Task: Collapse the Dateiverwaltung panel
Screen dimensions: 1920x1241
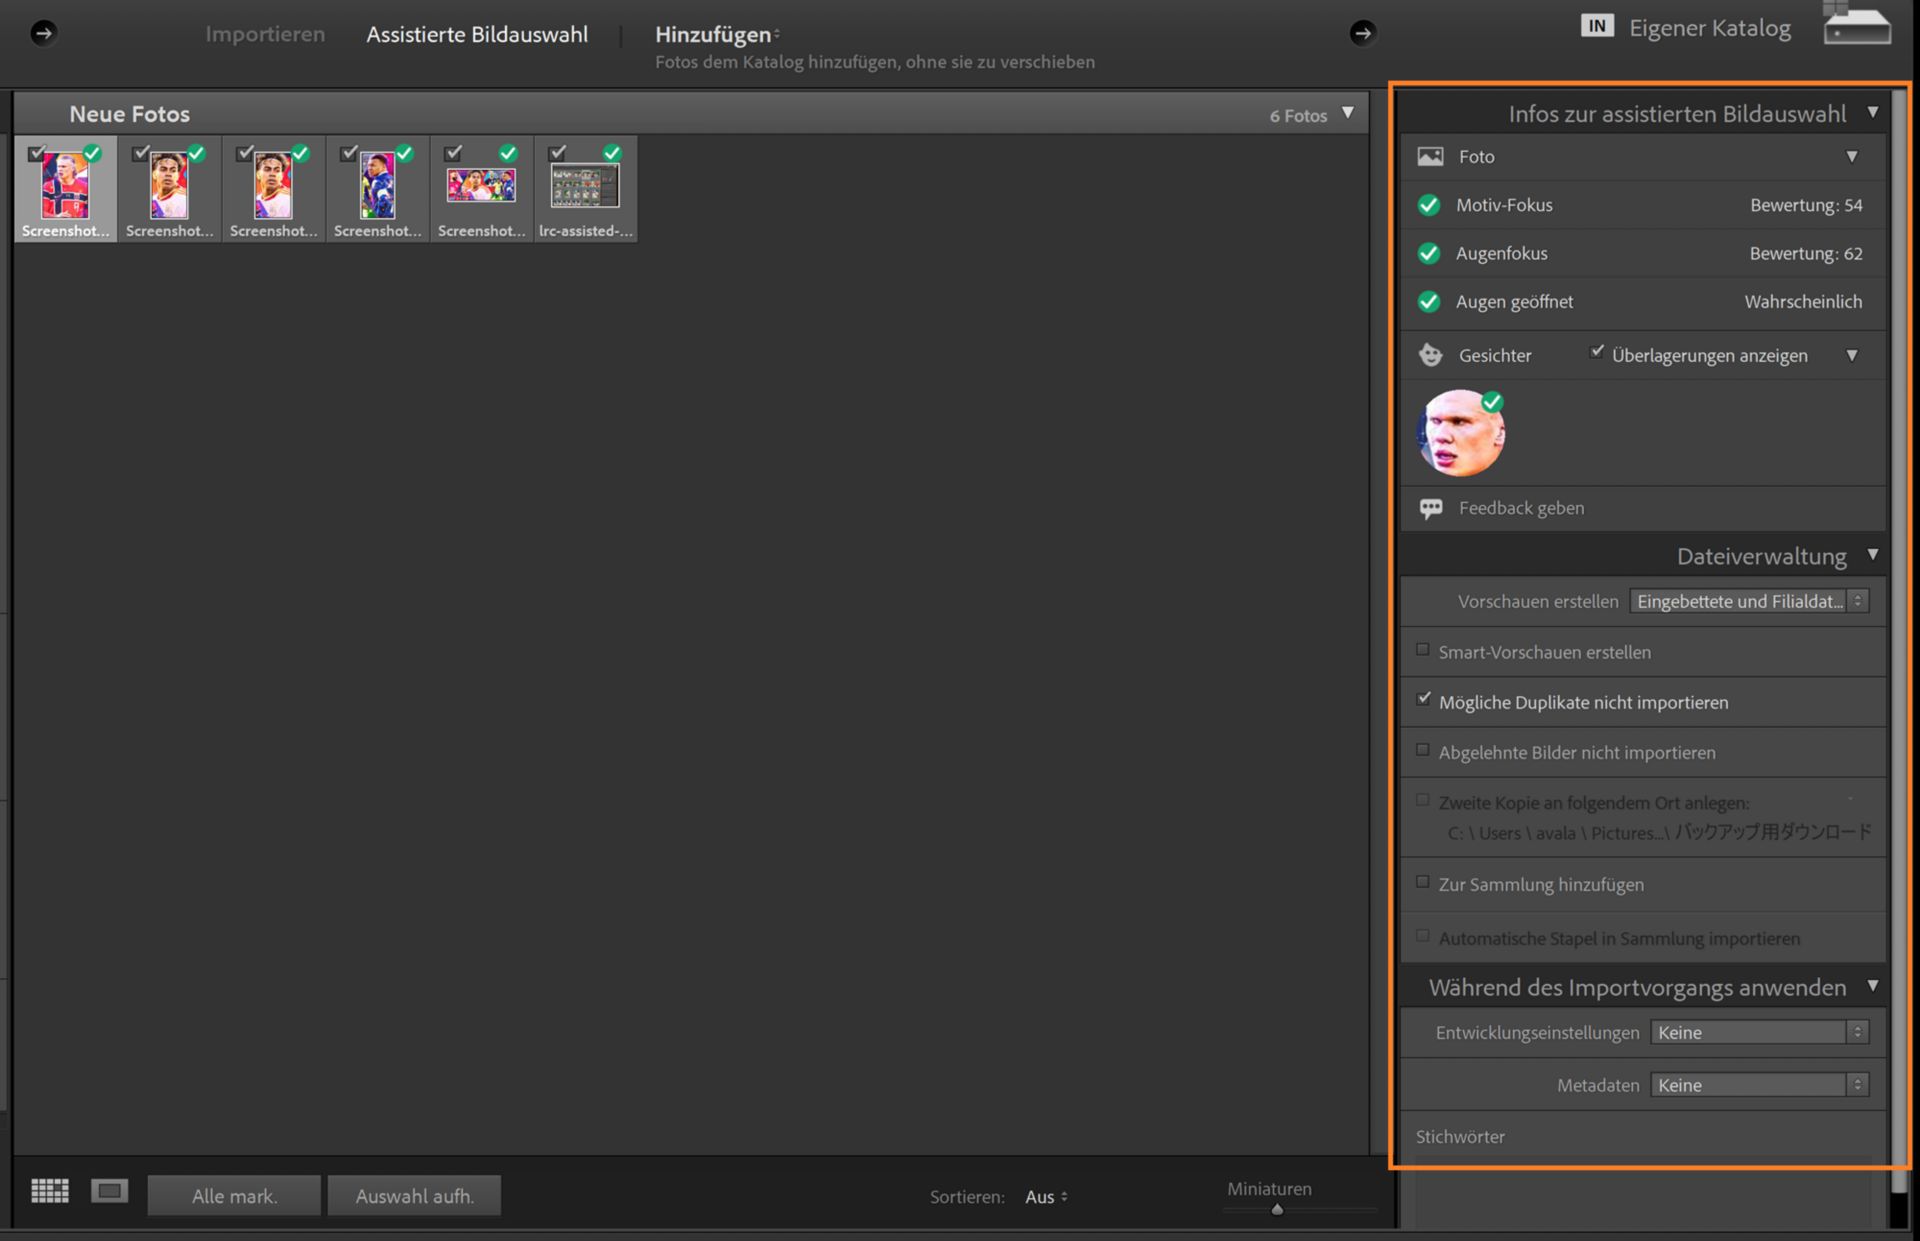Action: [x=1873, y=554]
